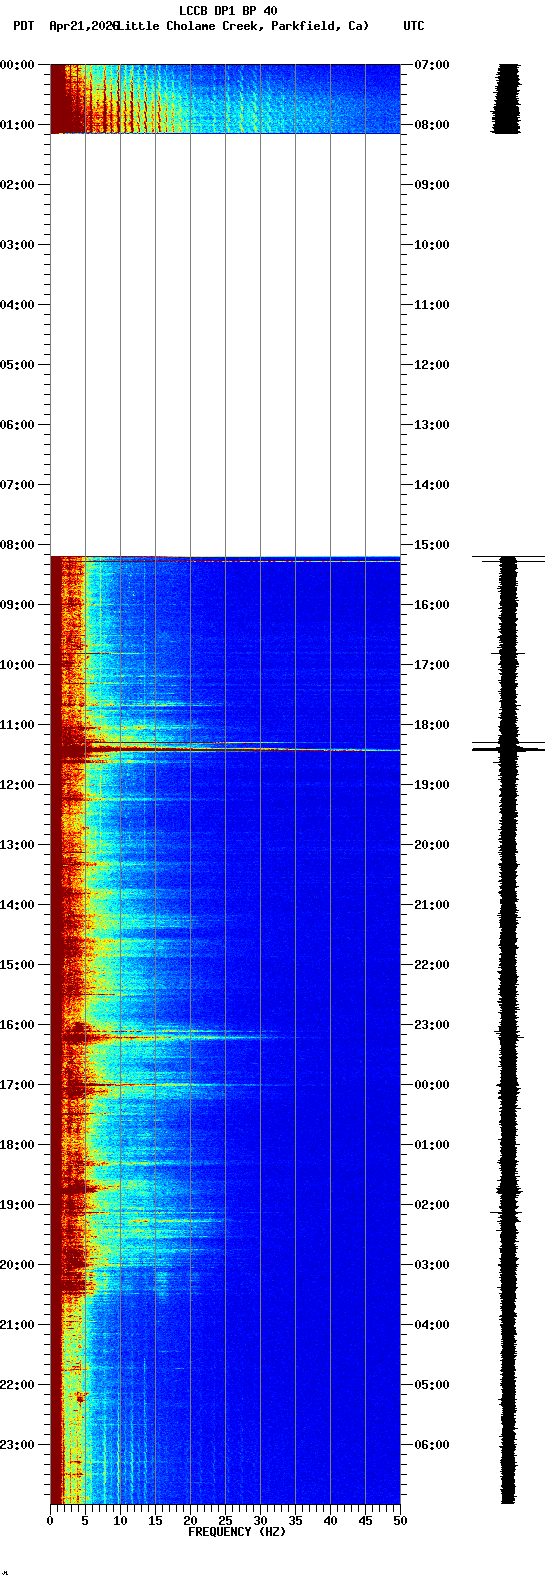Screen dimensions: 552x1584
Task: Click the 10:00 label on UTC axis
Action: point(432,245)
